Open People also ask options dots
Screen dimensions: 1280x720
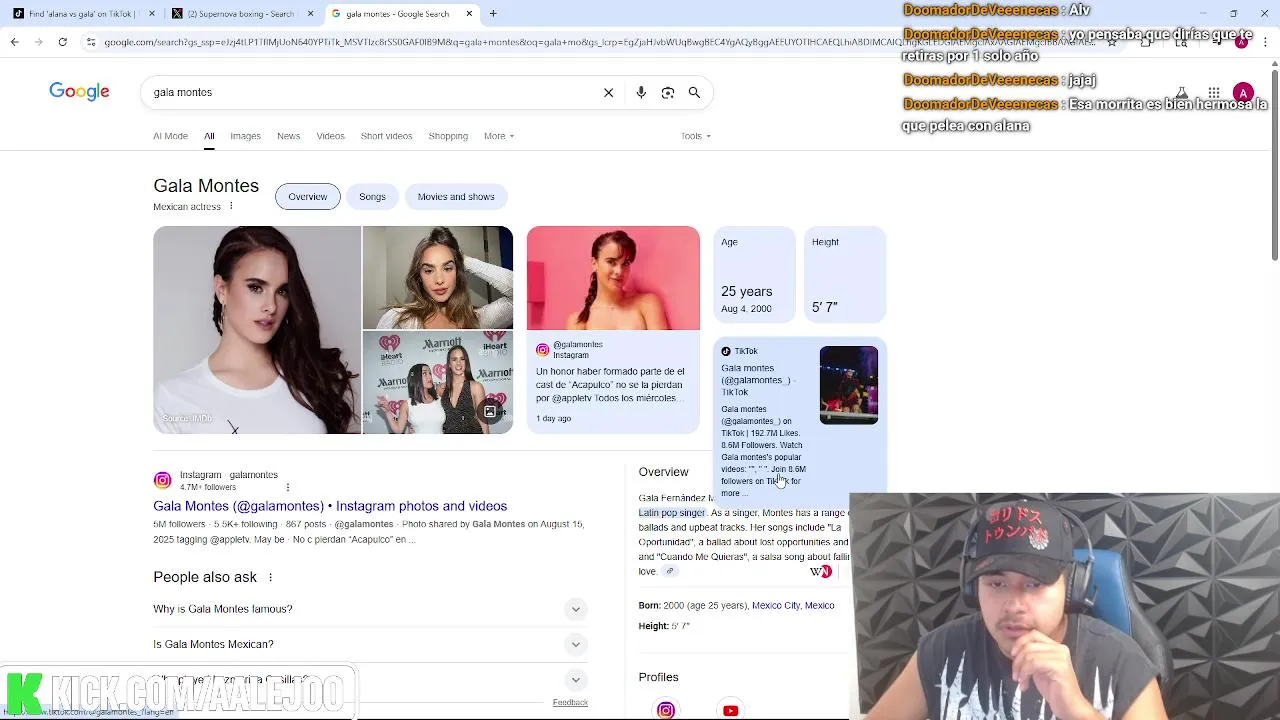point(270,577)
